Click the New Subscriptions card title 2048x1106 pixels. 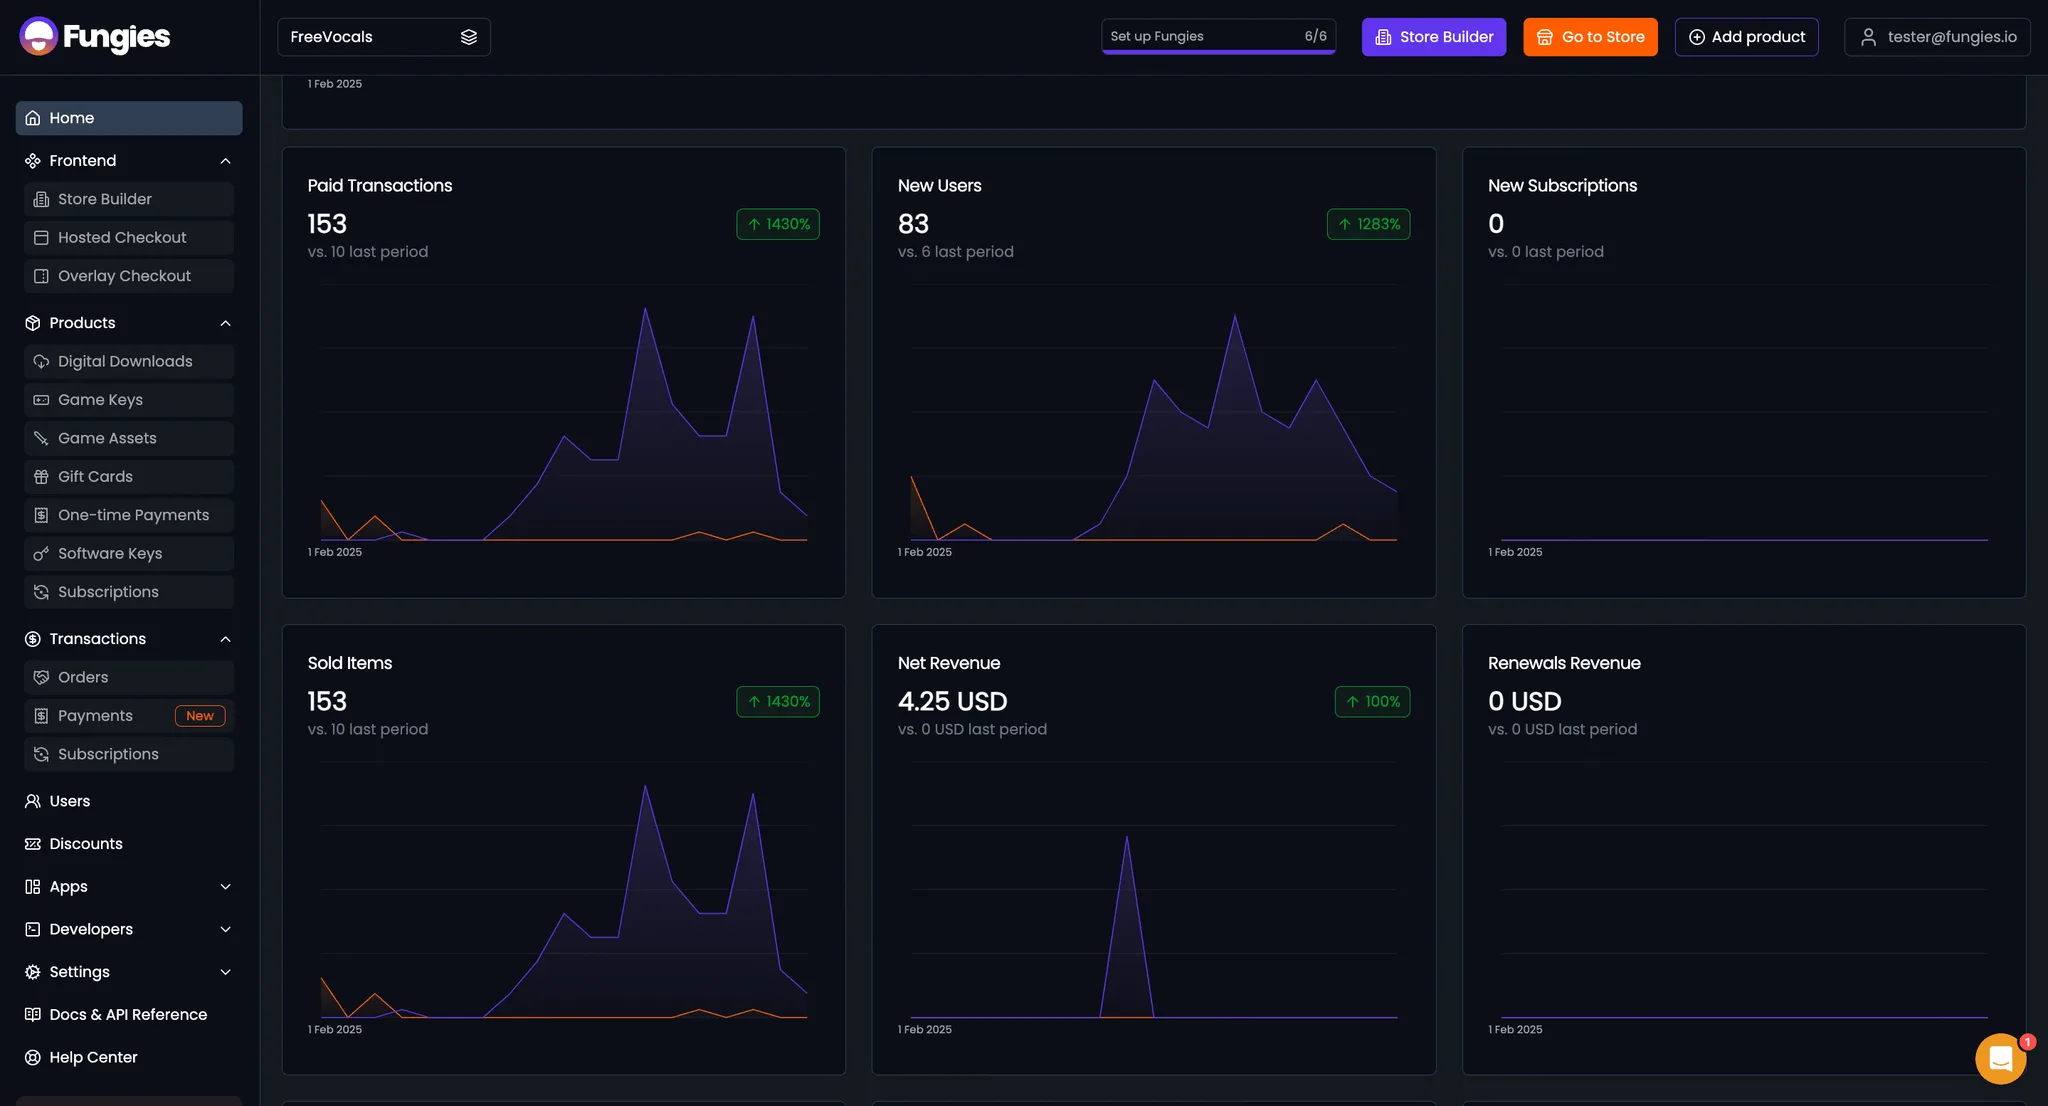[1562, 186]
